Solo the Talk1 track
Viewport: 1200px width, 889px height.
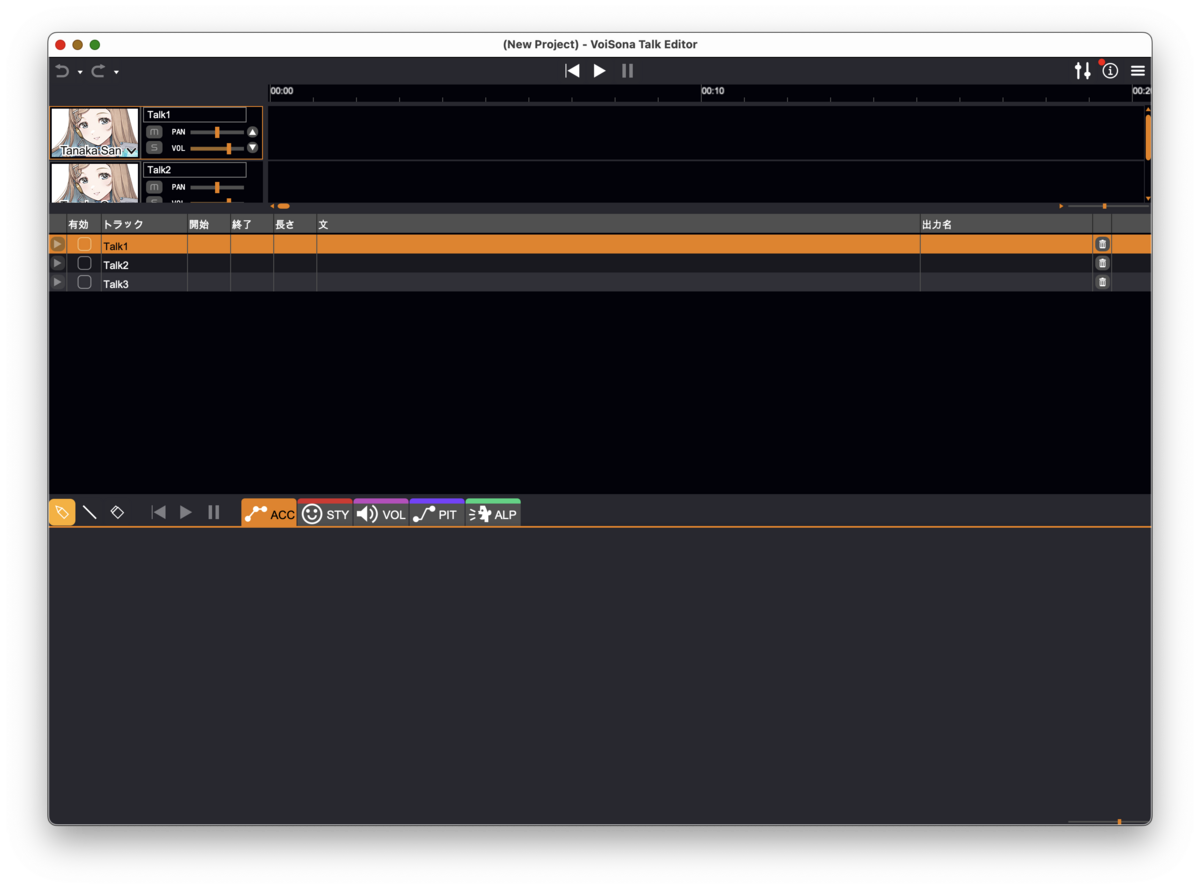pyautogui.click(x=154, y=148)
